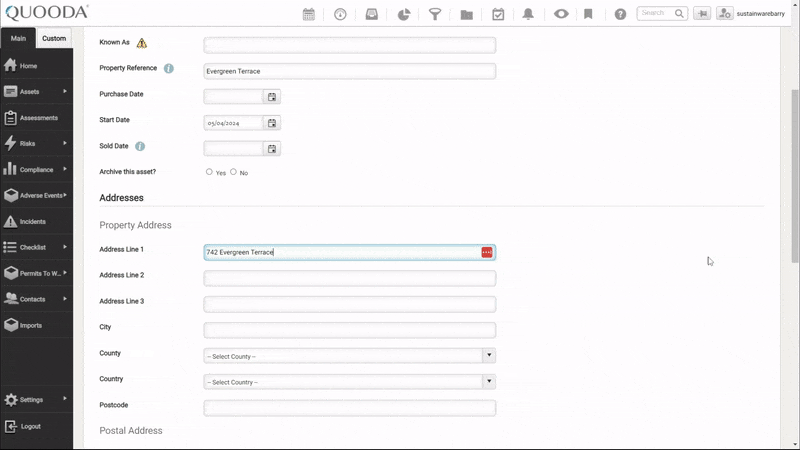Click the Known As warning icon
The image size is (800, 450).
point(142,43)
